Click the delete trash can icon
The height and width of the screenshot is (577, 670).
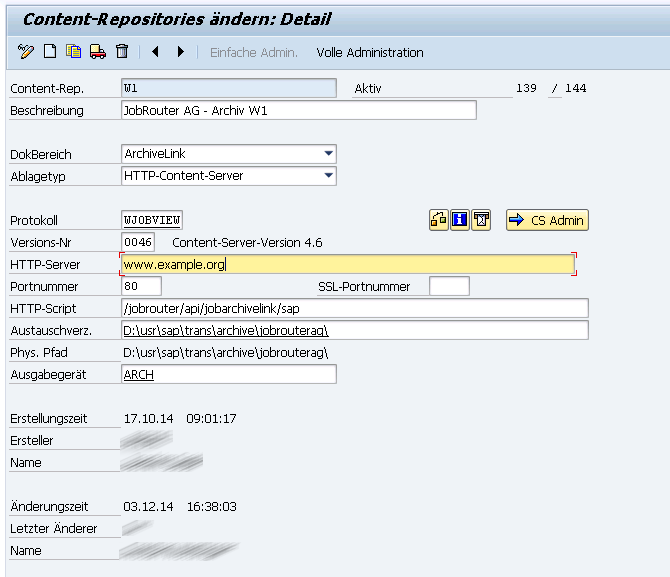click(x=122, y=52)
